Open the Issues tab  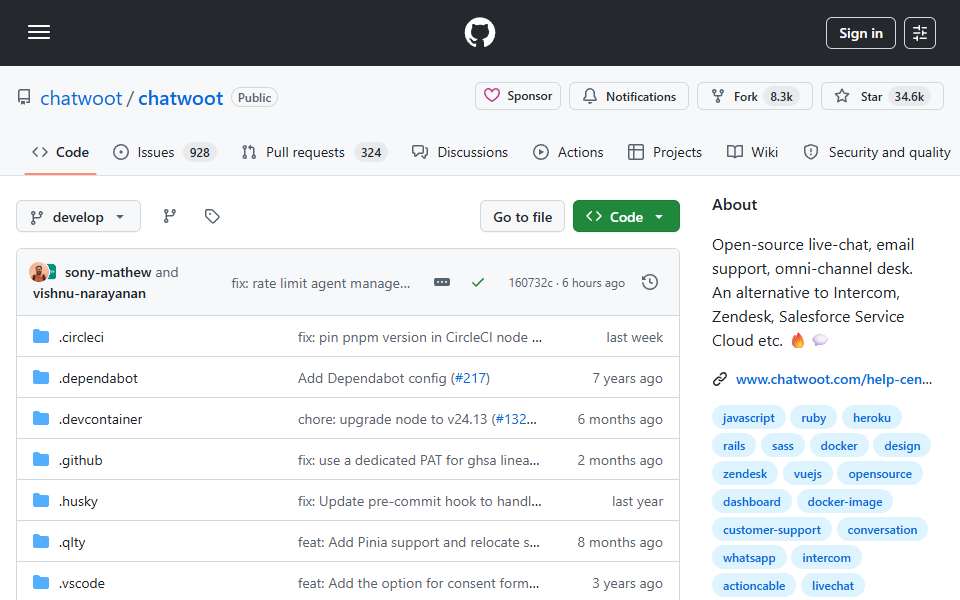[164, 152]
